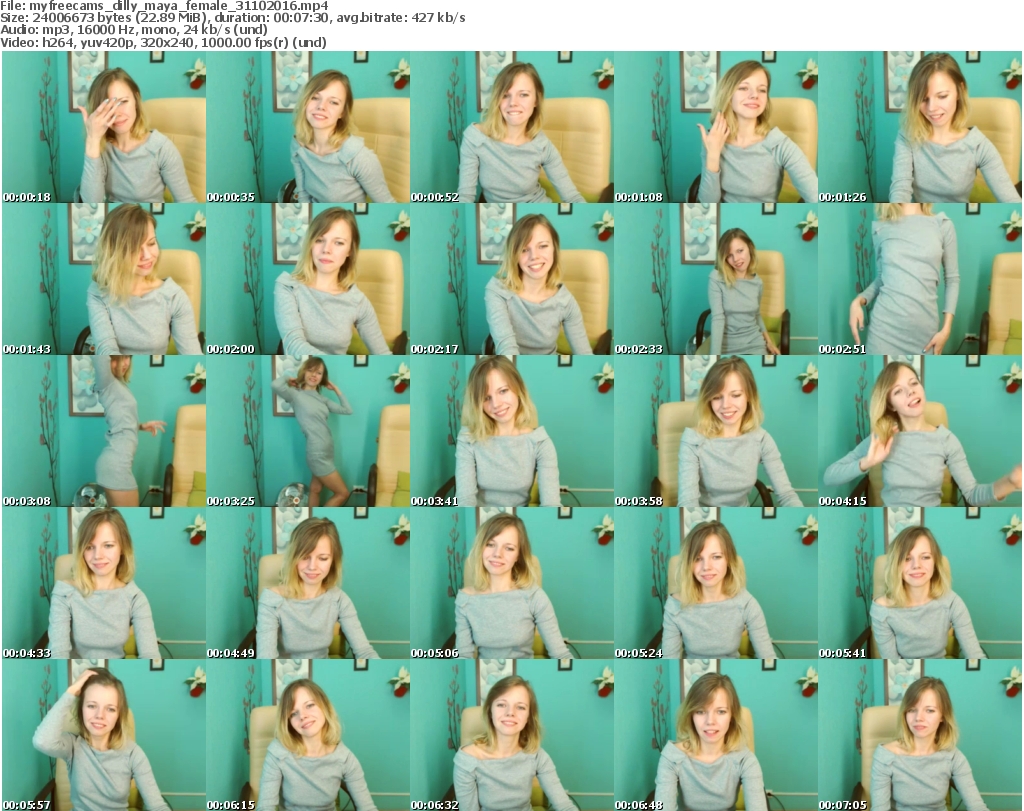Click the thumbnail frame at 00:00:18

[104, 127]
